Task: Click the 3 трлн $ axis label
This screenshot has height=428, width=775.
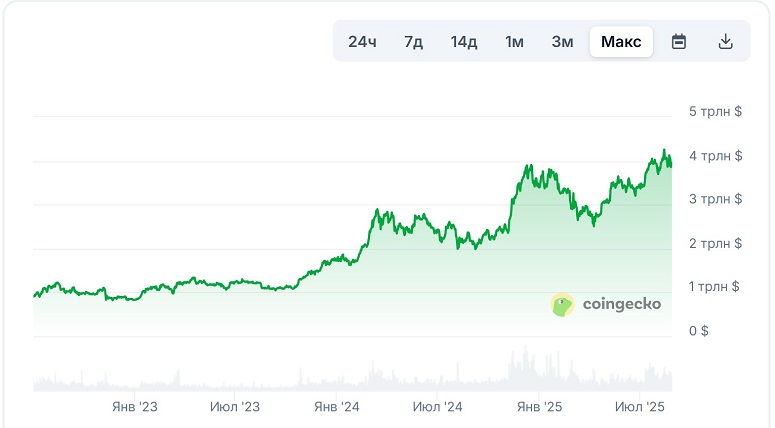Action: tap(716, 199)
